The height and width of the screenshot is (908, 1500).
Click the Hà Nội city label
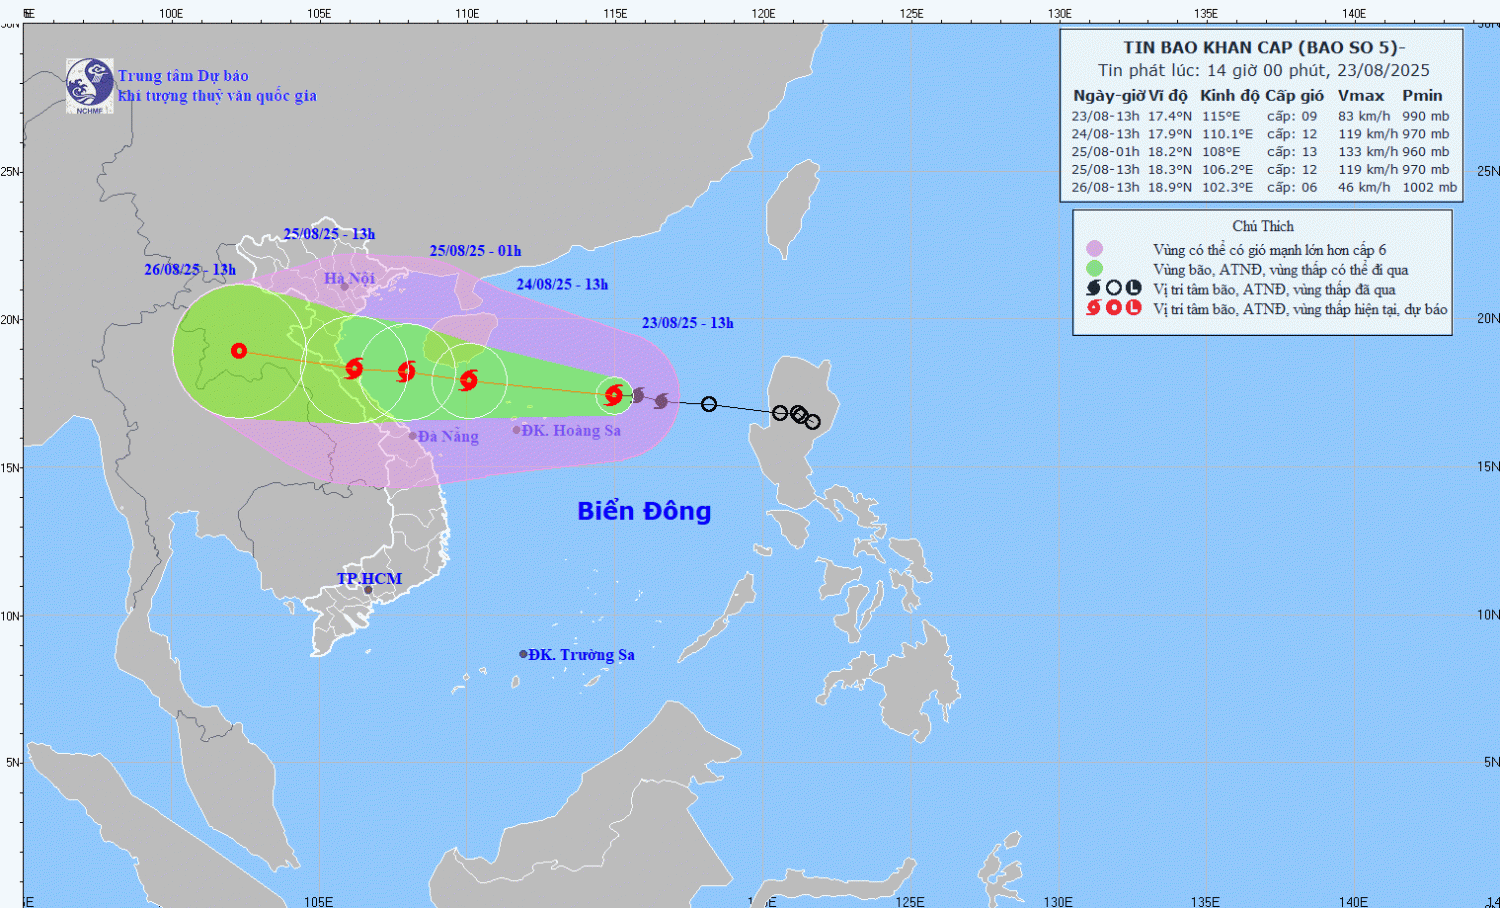(x=350, y=278)
